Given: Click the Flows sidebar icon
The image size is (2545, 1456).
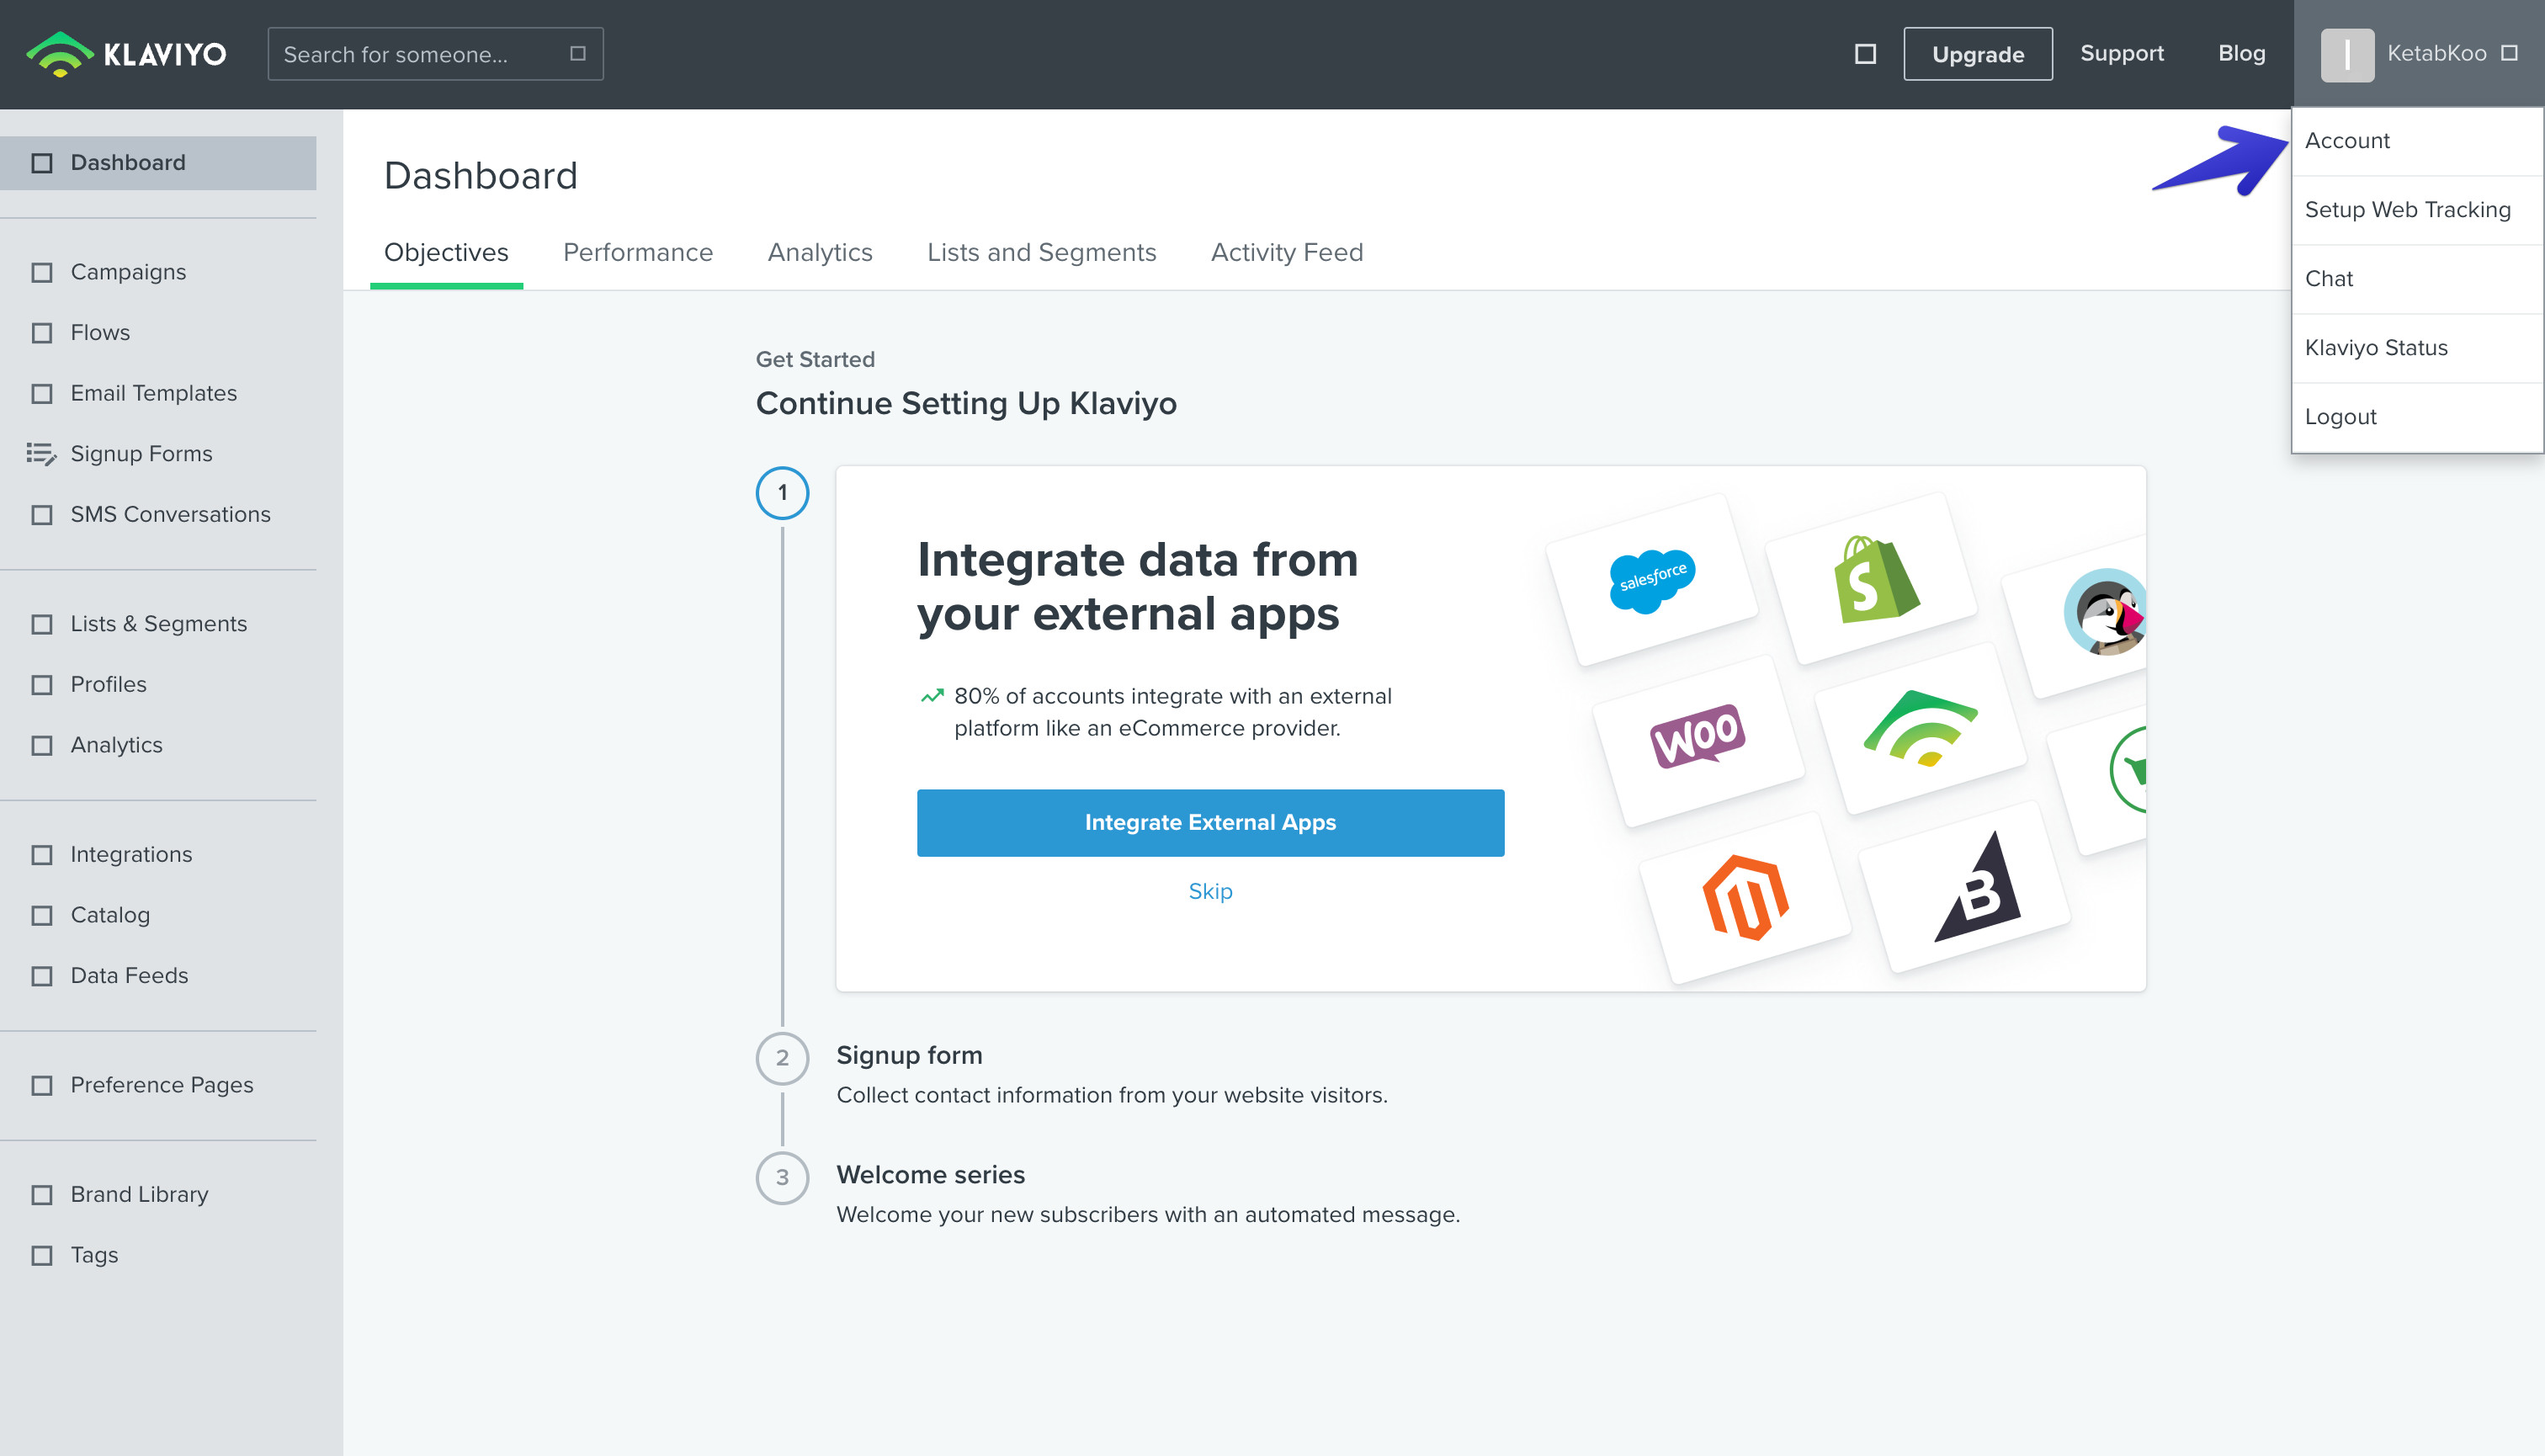Looking at the screenshot, I should click(x=42, y=333).
